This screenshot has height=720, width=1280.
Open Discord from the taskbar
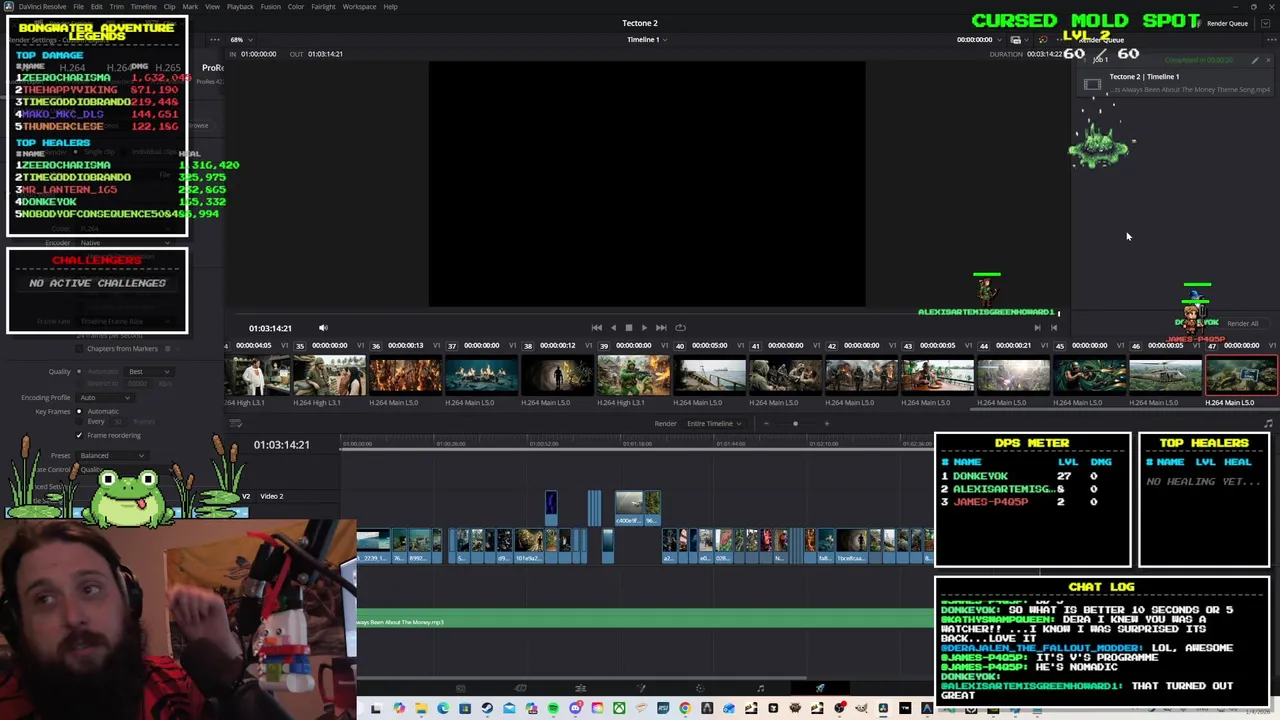(575, 709)
